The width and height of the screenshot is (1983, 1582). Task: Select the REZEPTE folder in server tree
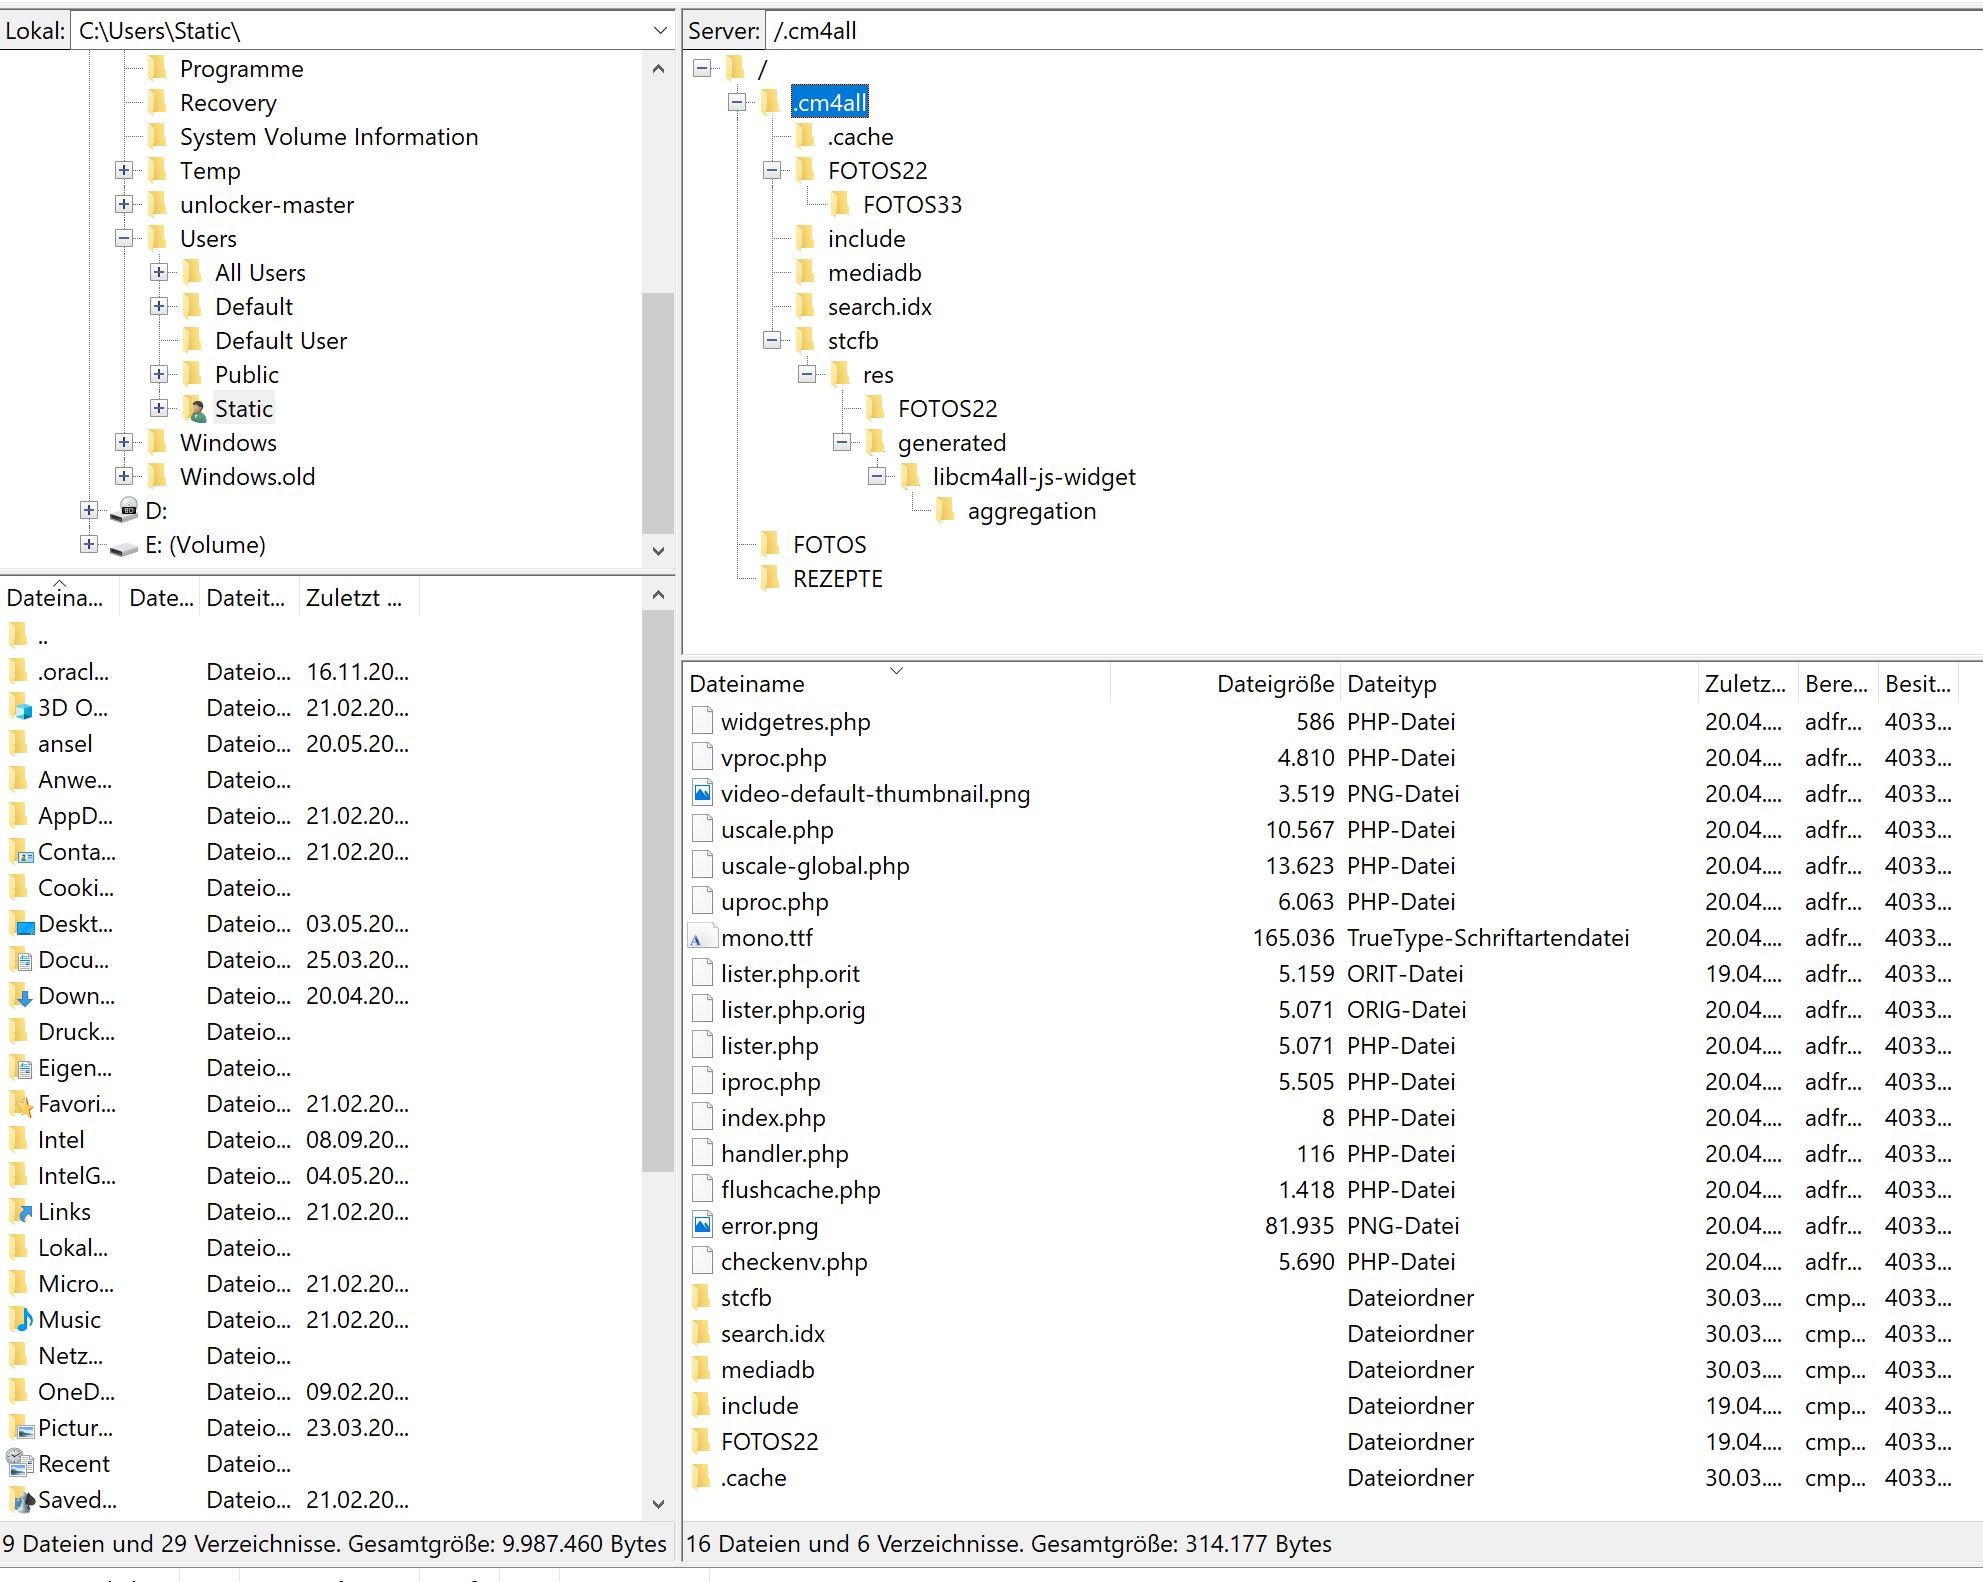click(x=837, y=579)
